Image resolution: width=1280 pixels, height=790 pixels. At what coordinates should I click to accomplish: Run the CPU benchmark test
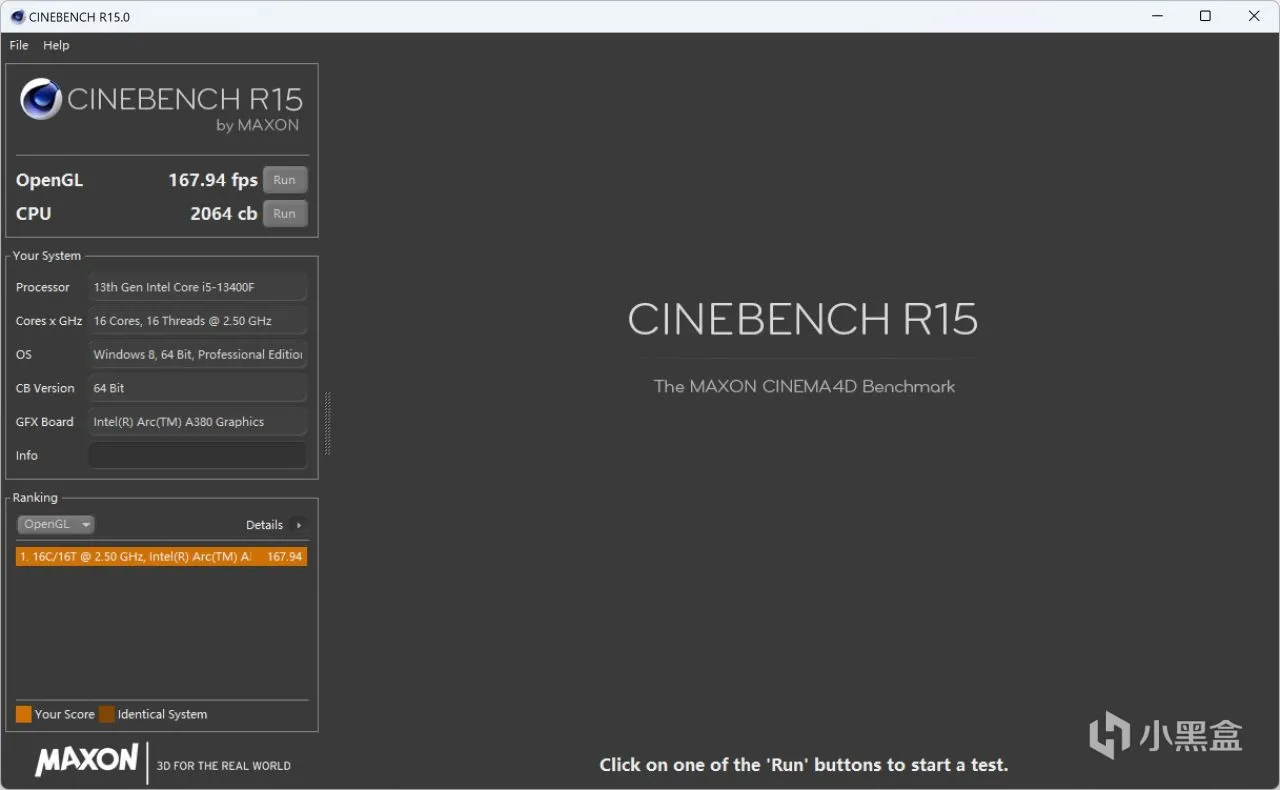coord(285,213)
